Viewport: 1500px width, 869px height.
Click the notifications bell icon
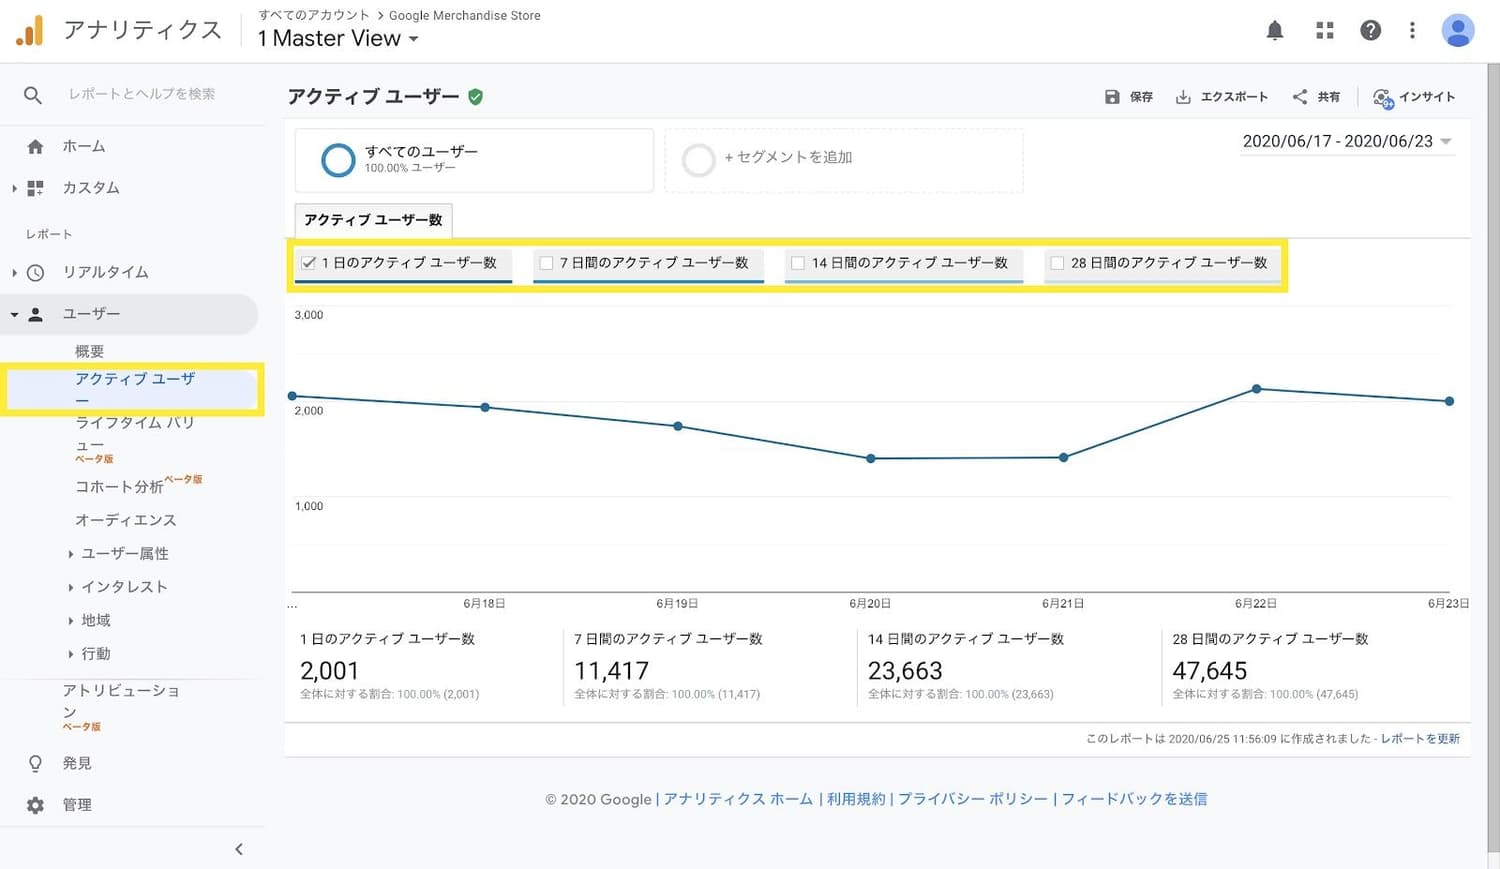[x=1274, y=31]
